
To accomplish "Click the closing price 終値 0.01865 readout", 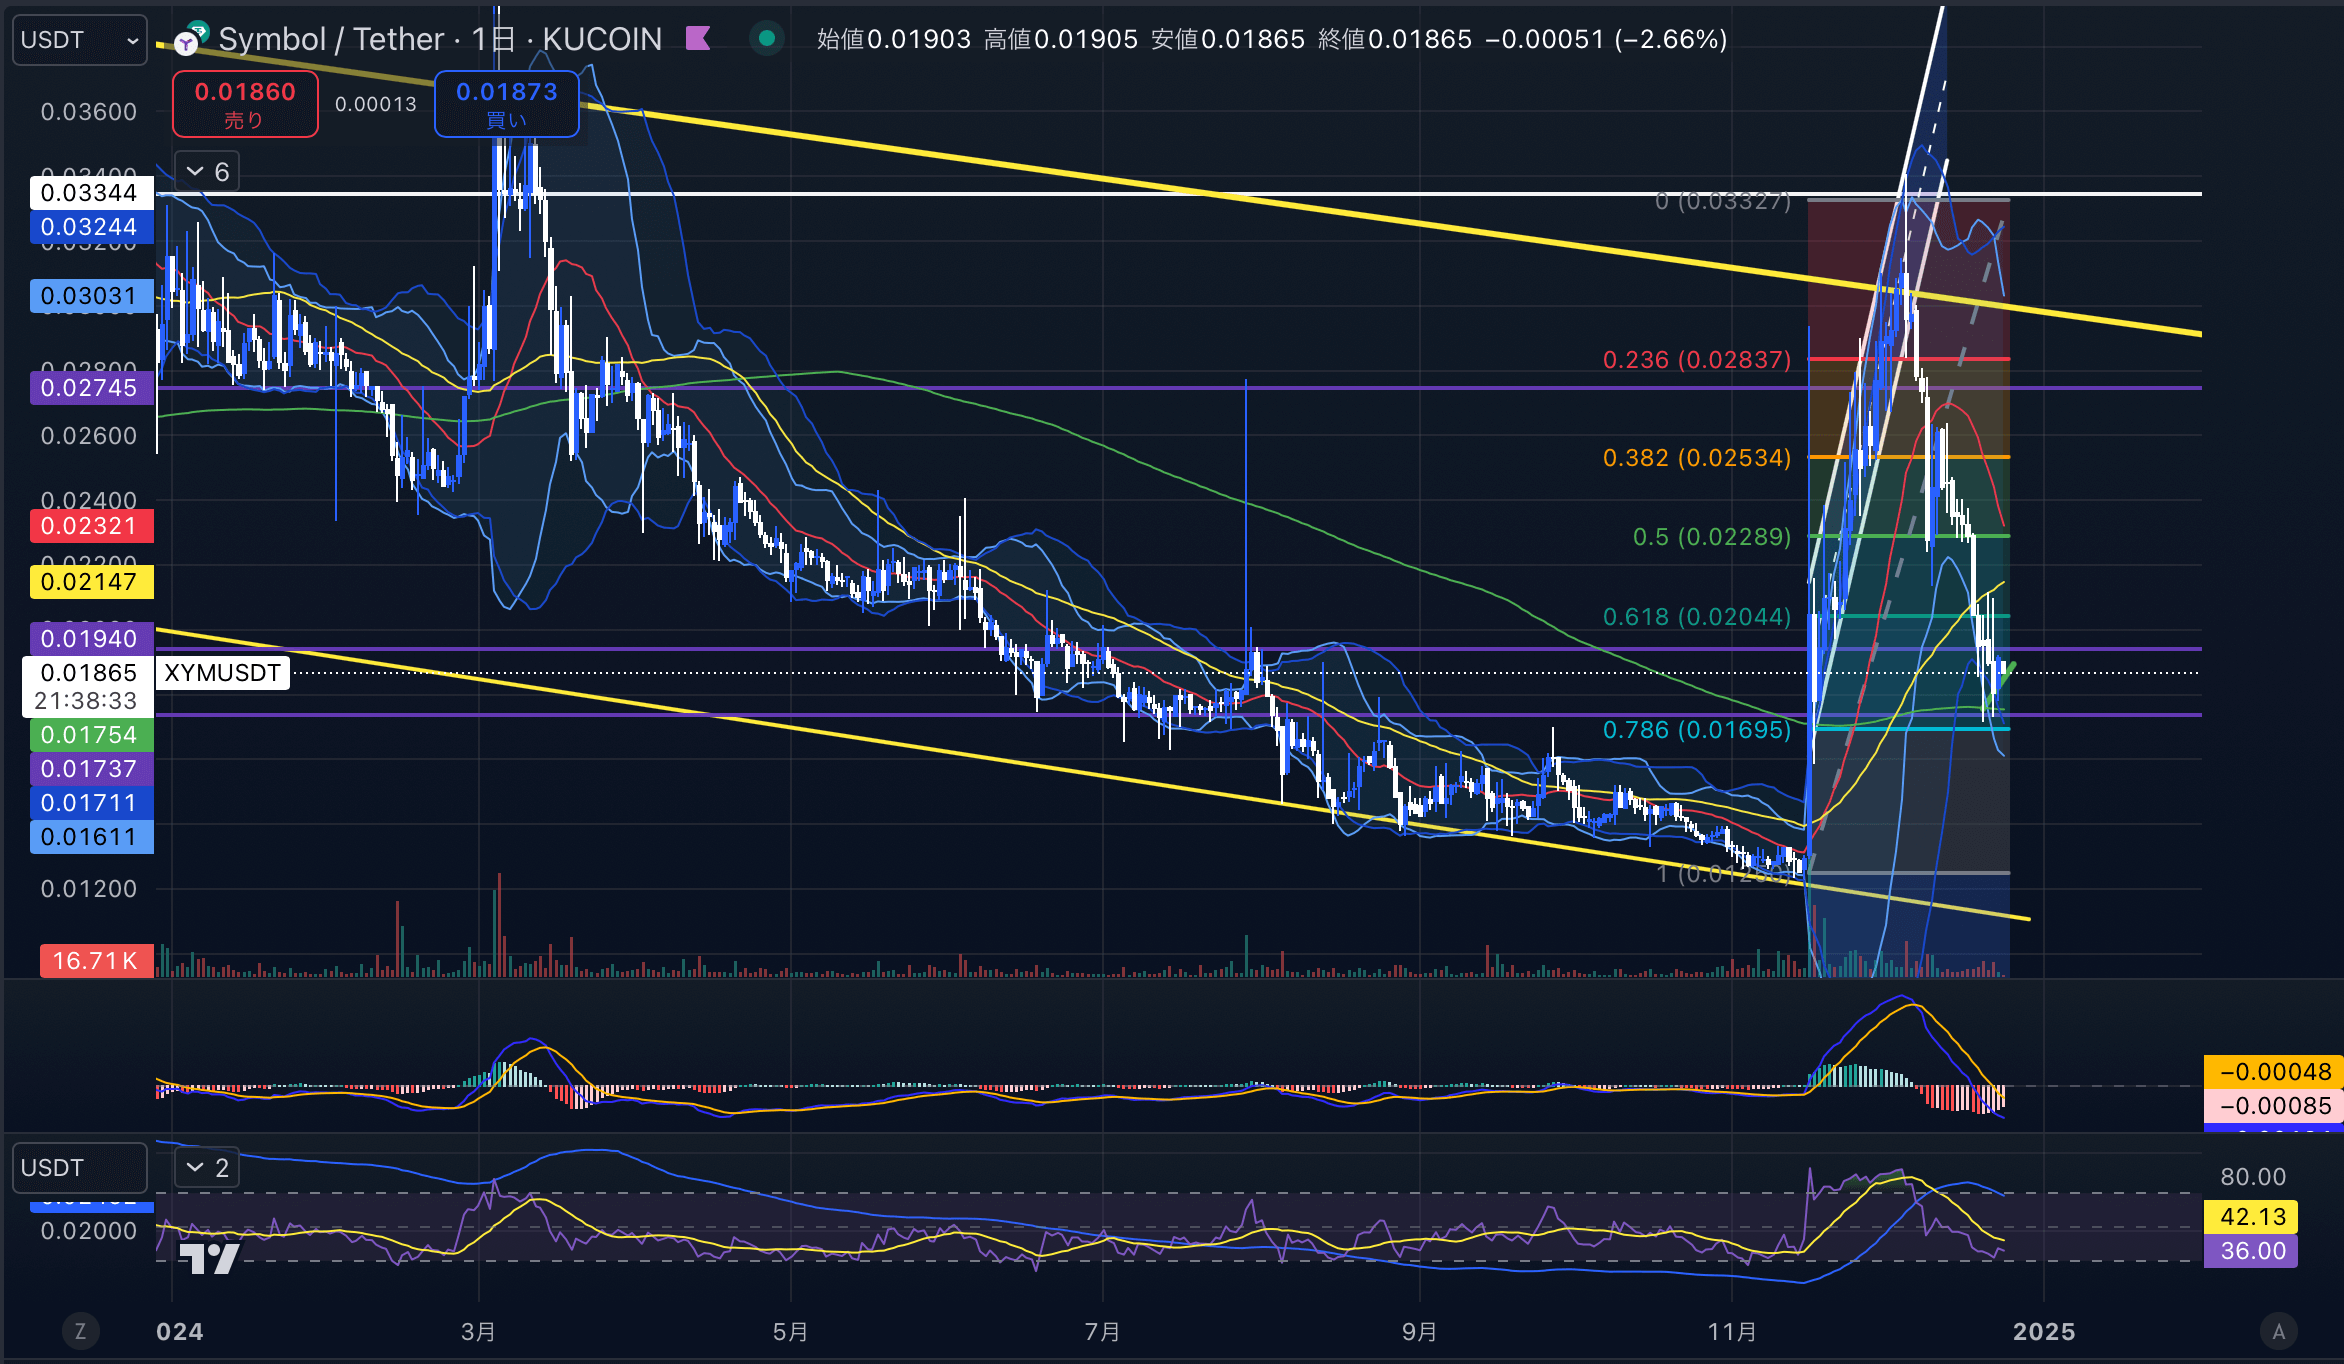I will [1395, 39].
